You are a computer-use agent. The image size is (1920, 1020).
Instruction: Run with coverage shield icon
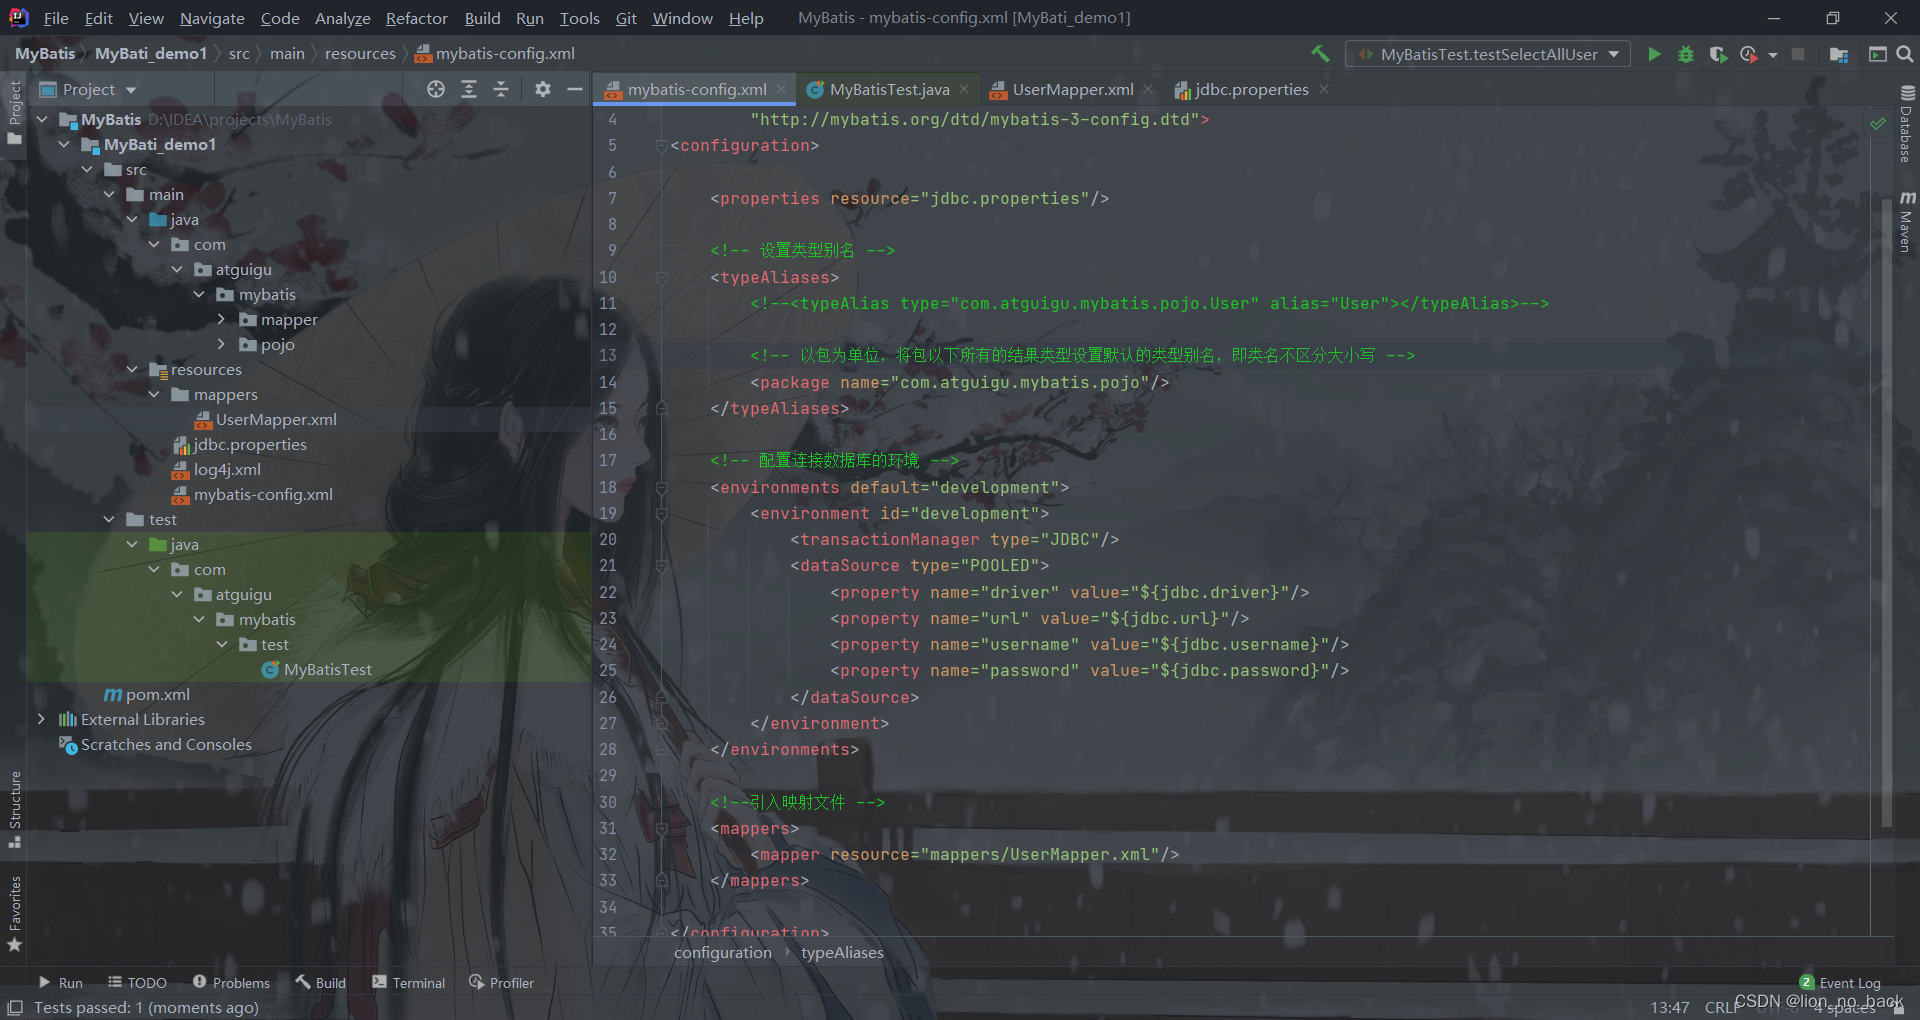1718,54
